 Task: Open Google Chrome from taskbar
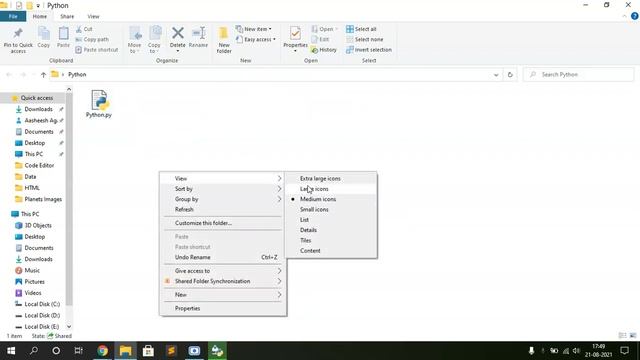(102, 351)
